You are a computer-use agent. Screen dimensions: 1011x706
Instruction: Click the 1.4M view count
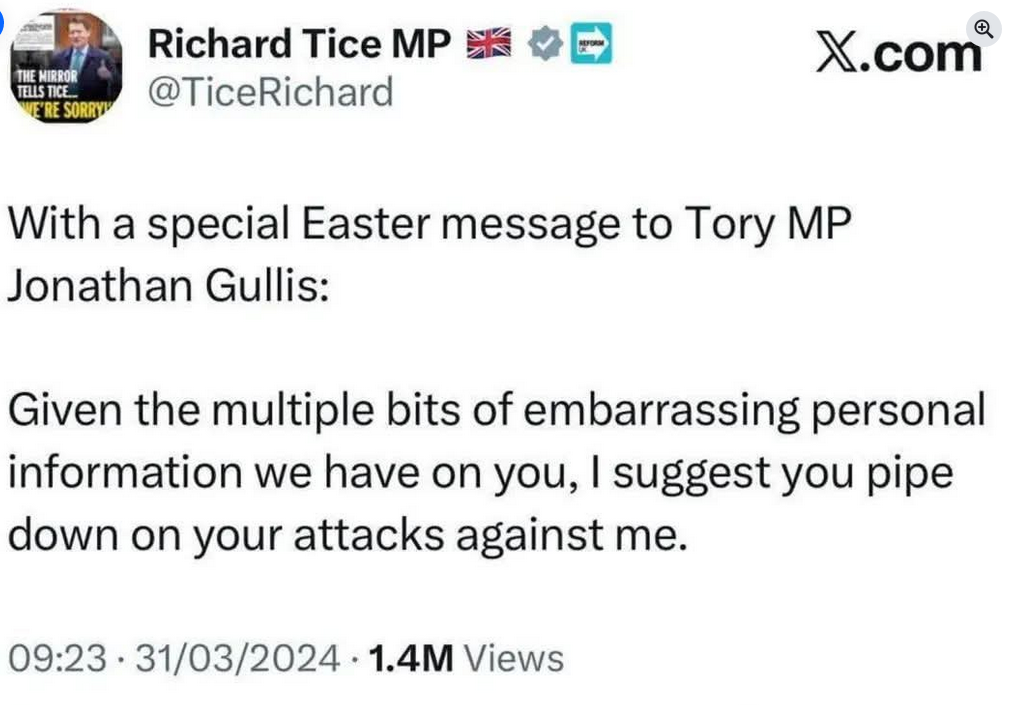click(x=411, y=659)
